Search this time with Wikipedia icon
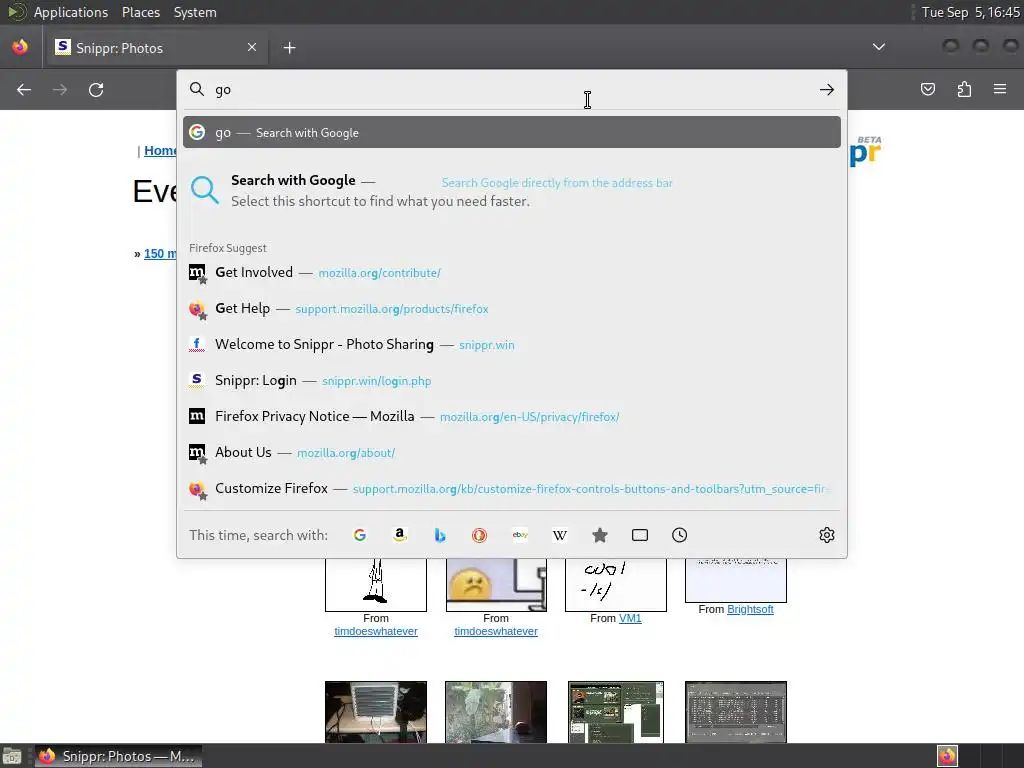Screen dimensions: 1024x768 pos(560,535)
